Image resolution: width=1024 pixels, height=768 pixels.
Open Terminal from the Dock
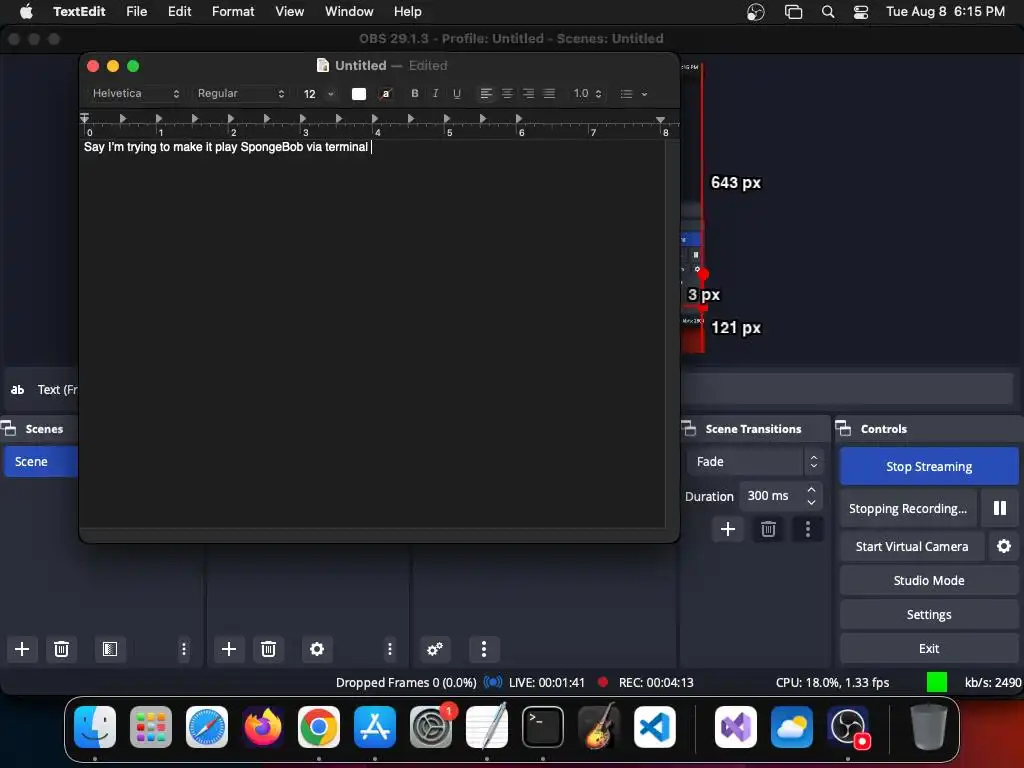(x=543, y=727)
